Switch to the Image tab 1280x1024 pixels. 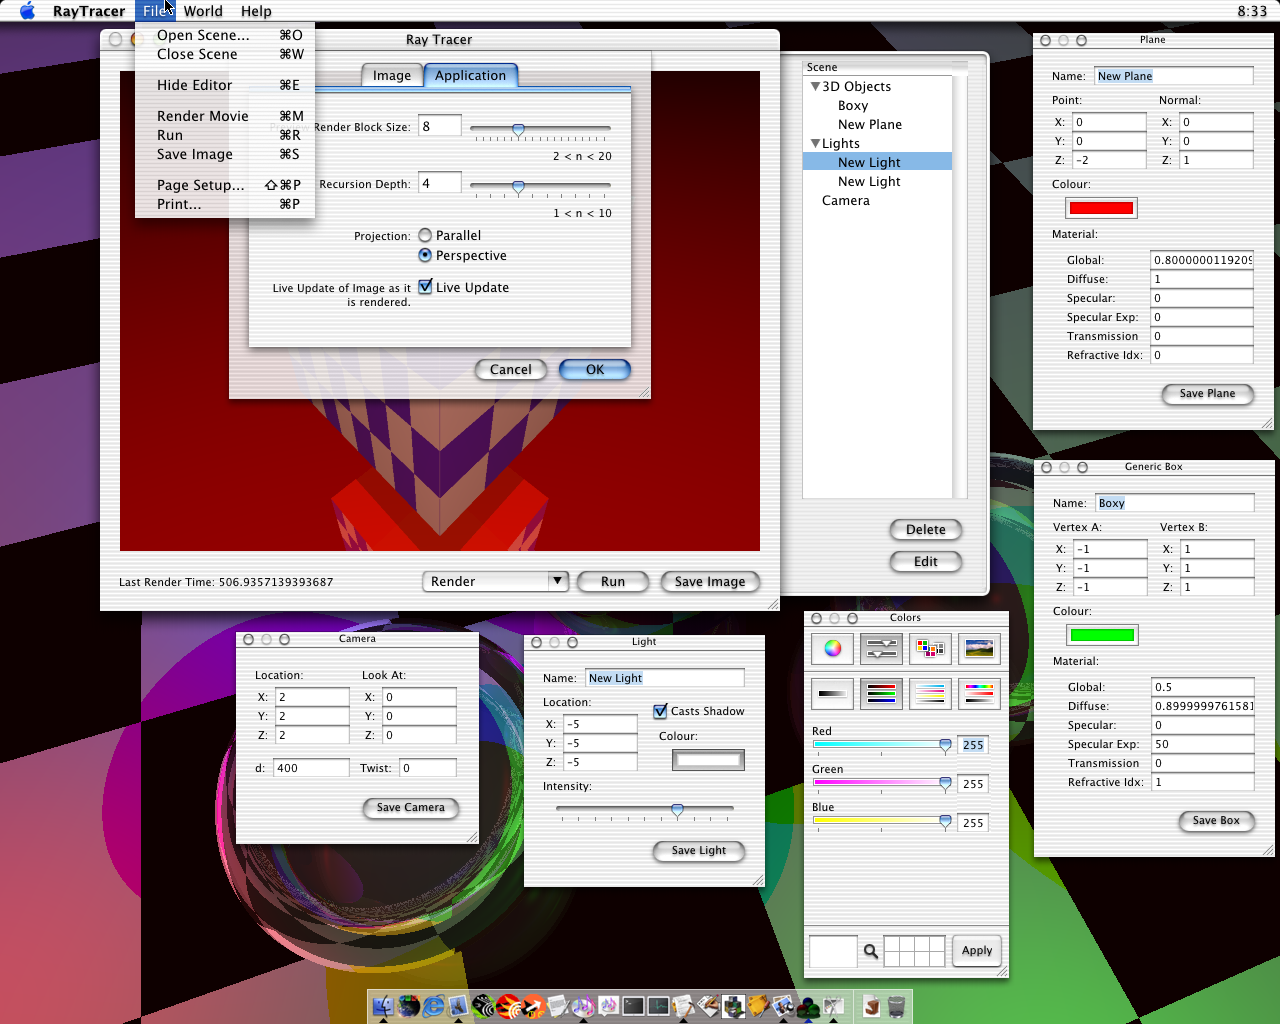coord(392,76)
